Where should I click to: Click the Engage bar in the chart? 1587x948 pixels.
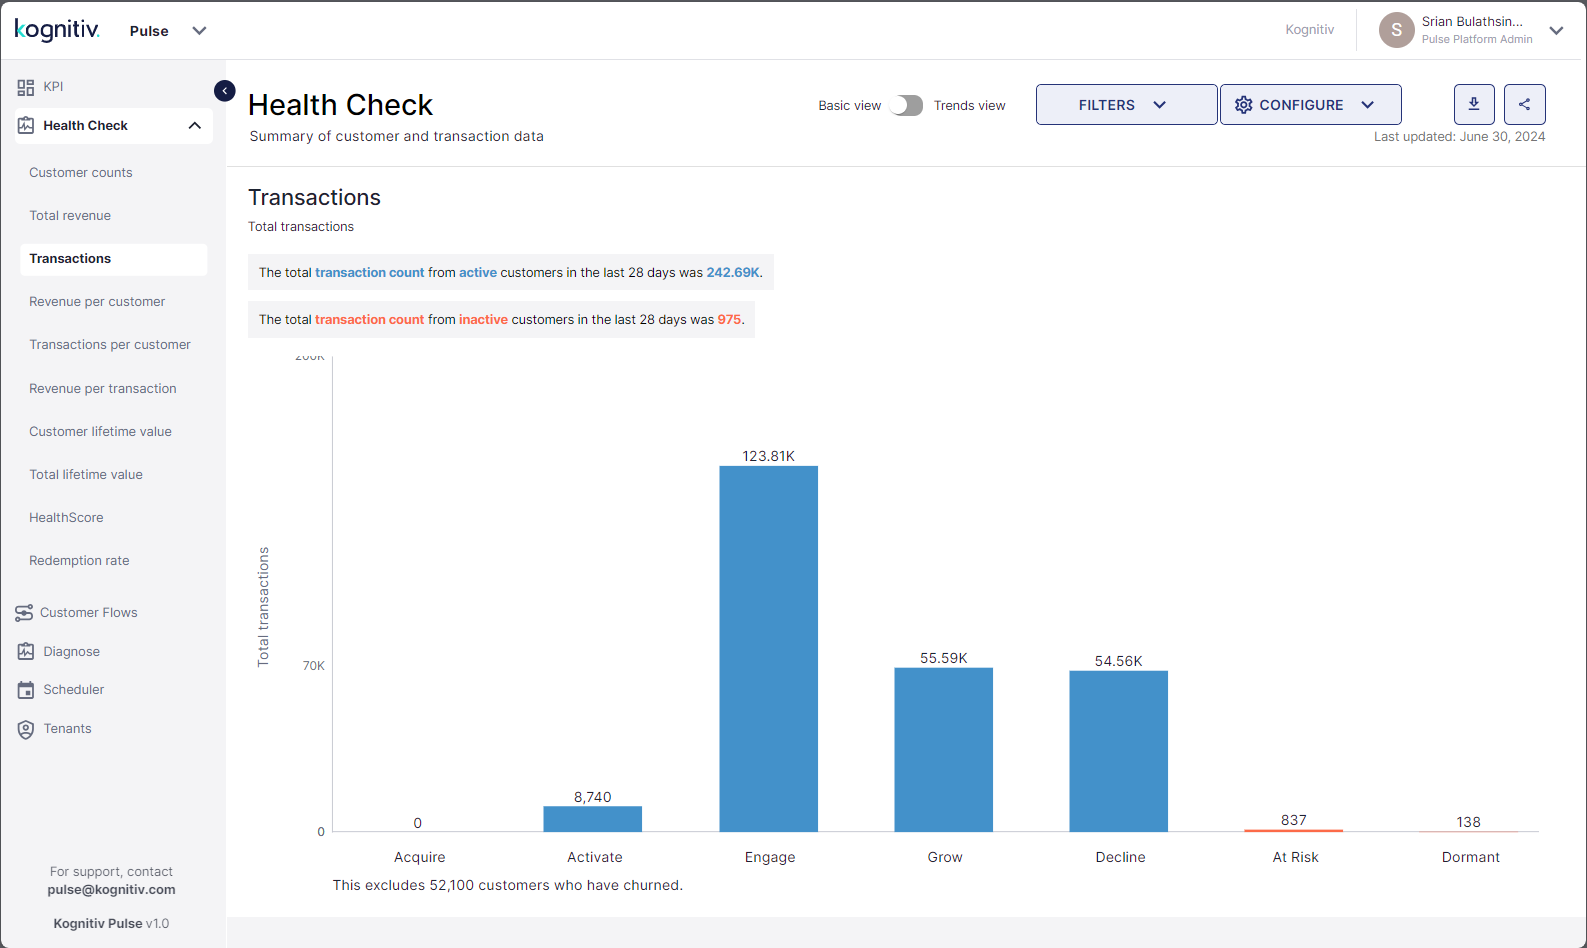769,649
